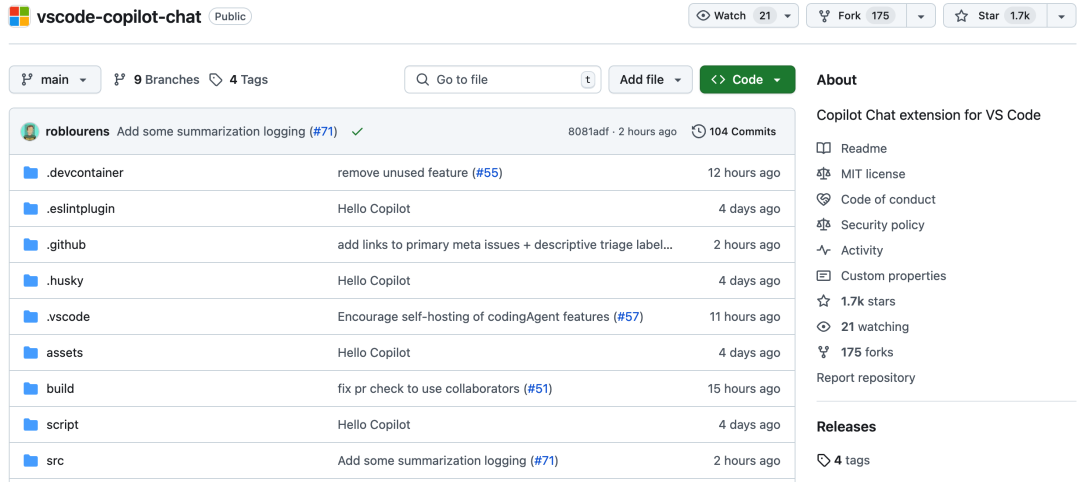Open the Add file dropdown

(x=650, y=80)
